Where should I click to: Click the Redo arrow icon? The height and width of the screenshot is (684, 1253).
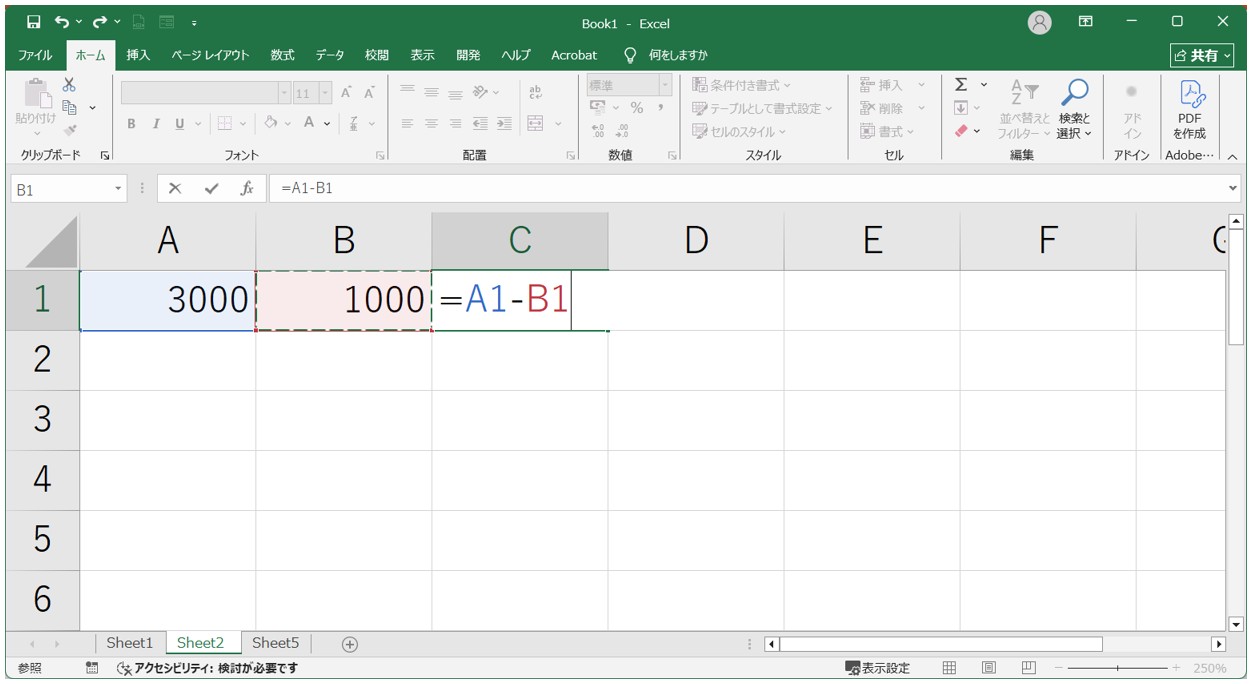tap(100, 22)
